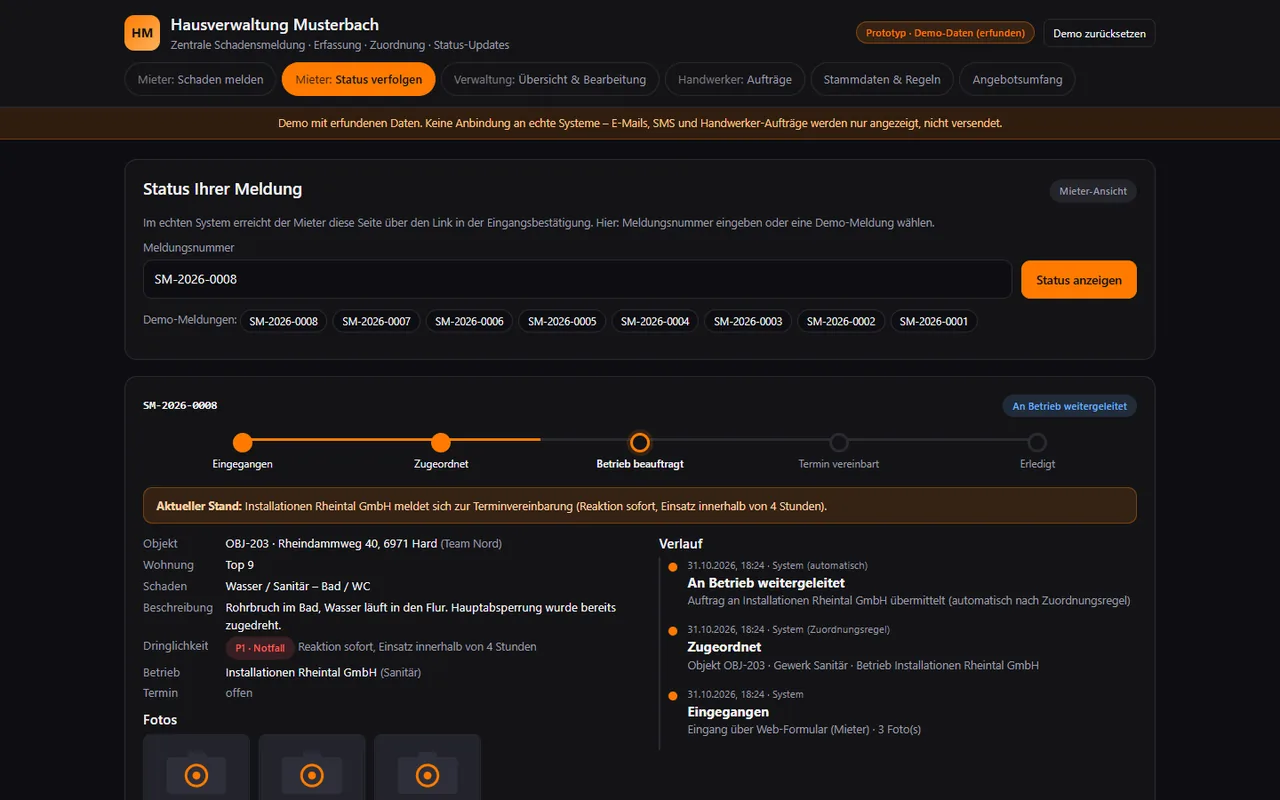1280x800 pixels.
Task: Click the Aktueller Stand status banner
Action: (640, 506)
